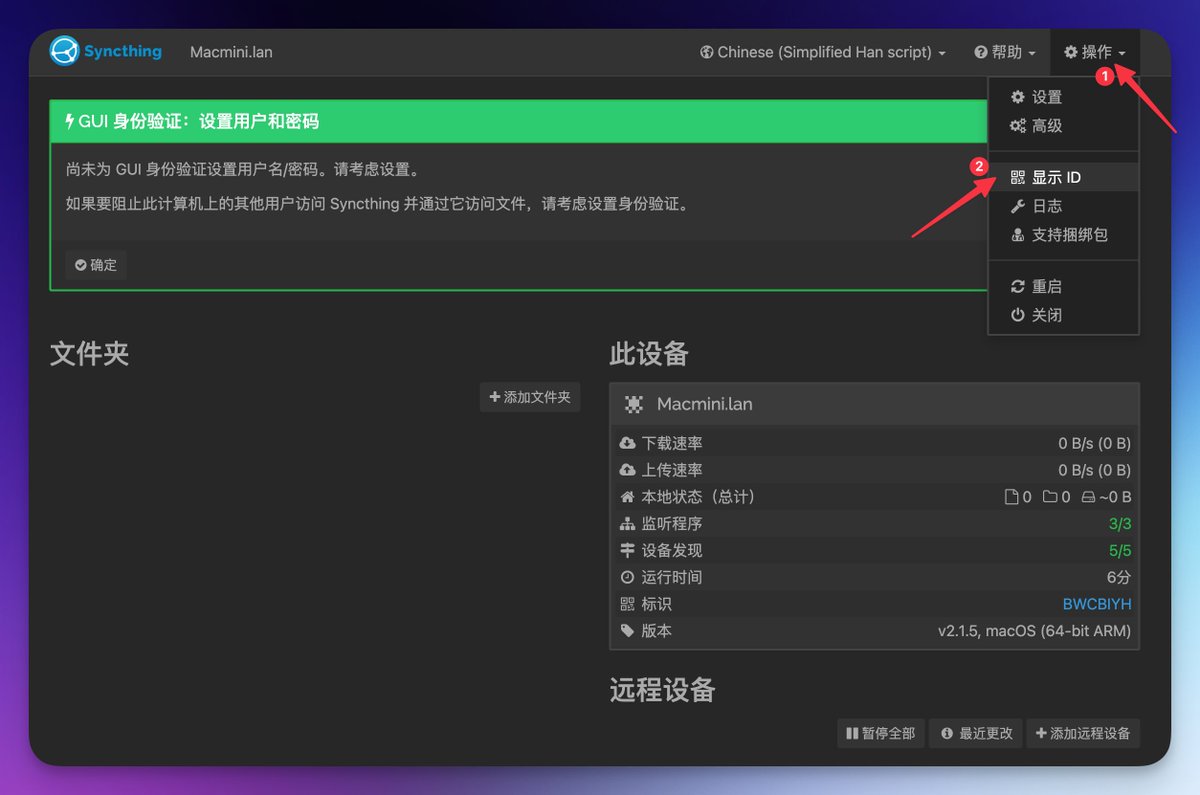The image size is (1200, 795).
Task: Click the clock icon at 运行时间
Action: pos(628,577)
